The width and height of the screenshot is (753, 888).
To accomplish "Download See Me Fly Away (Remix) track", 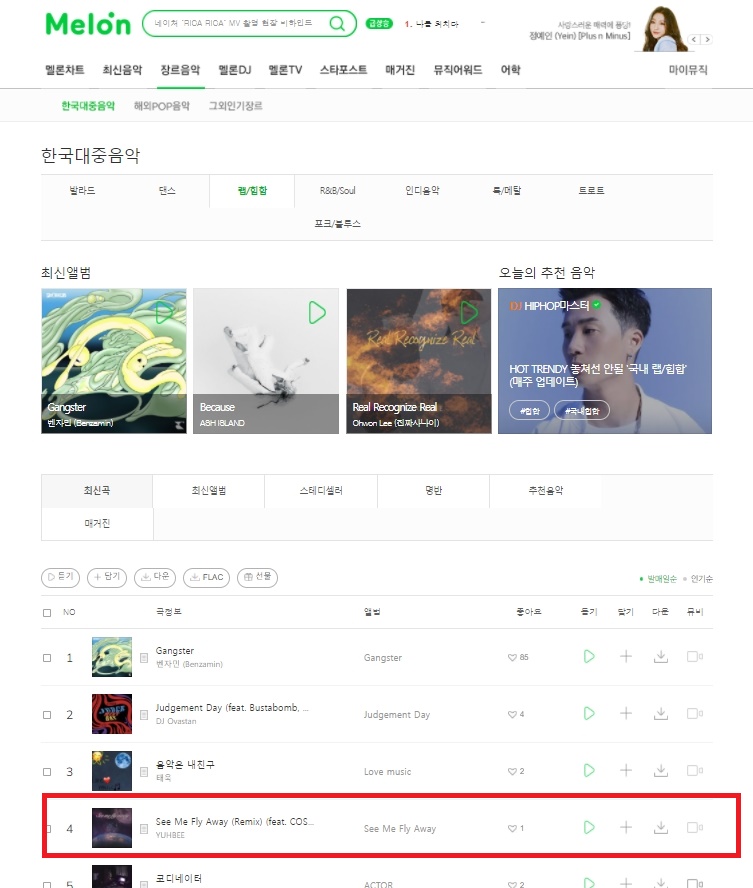I will click(661, 828).
